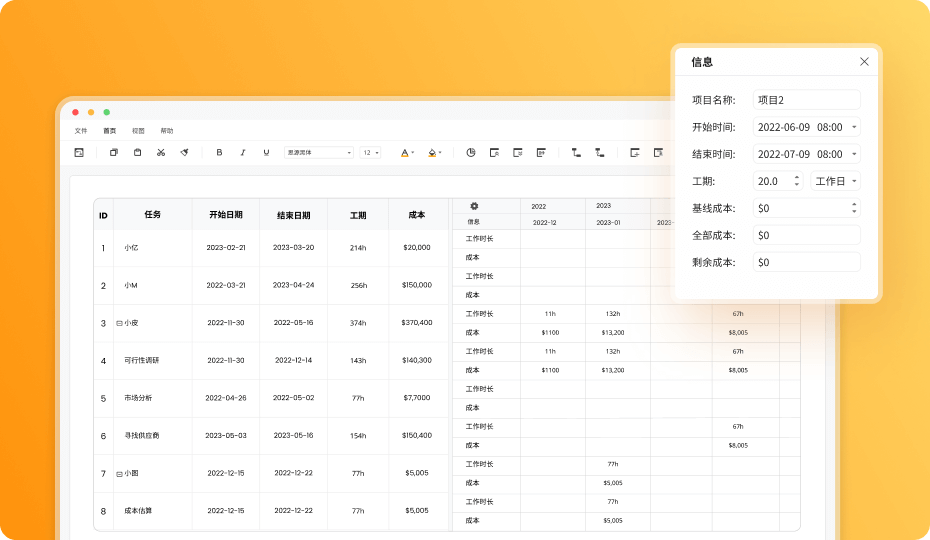Image resolution: width=930 pixels, height=540 pixels.
Task: Select the 可行性调研 task cell
Action: click(x=152, y=361)
